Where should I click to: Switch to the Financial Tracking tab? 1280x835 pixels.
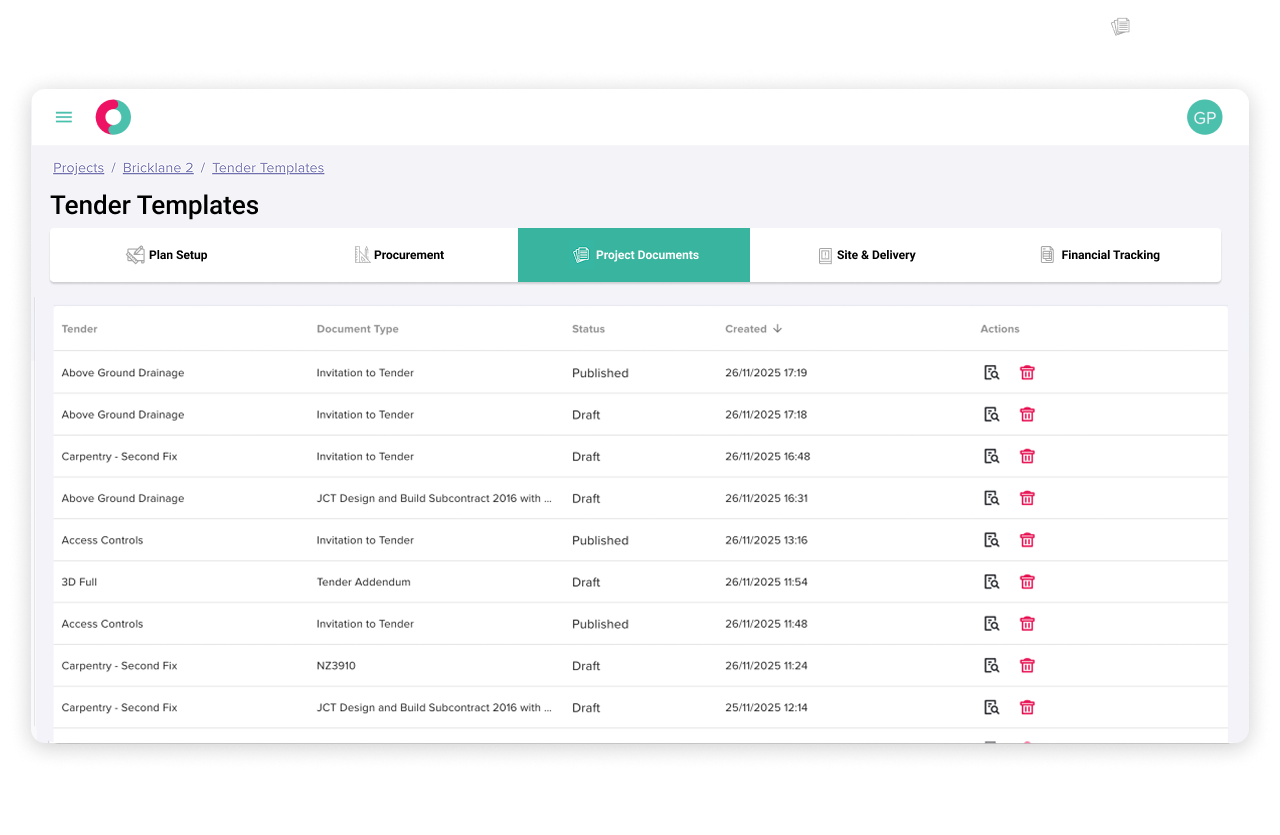pos(1100,255)
